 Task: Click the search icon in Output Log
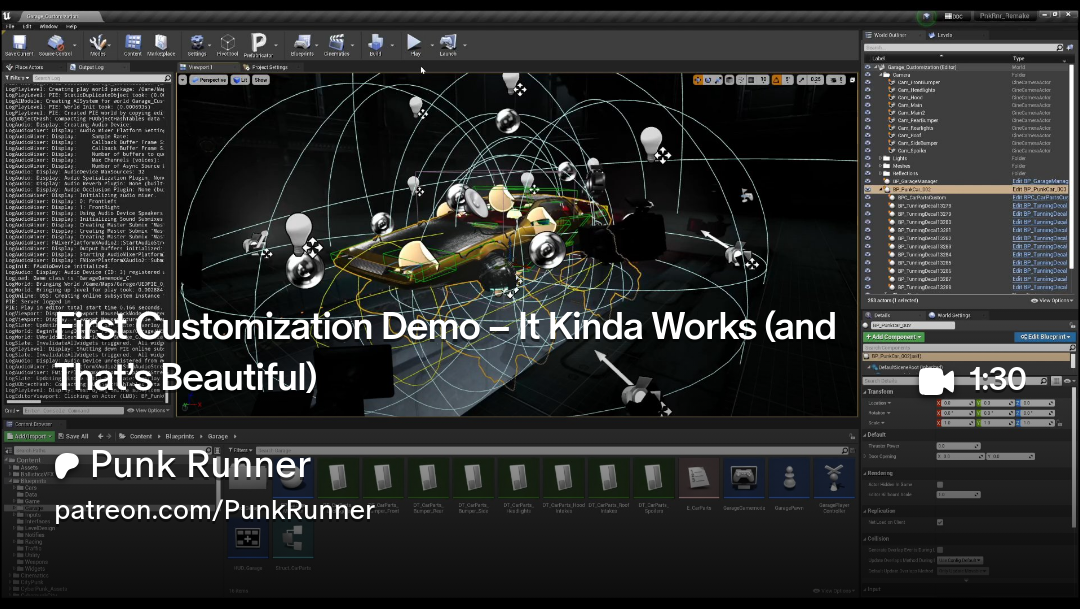(x=167, y=79)
